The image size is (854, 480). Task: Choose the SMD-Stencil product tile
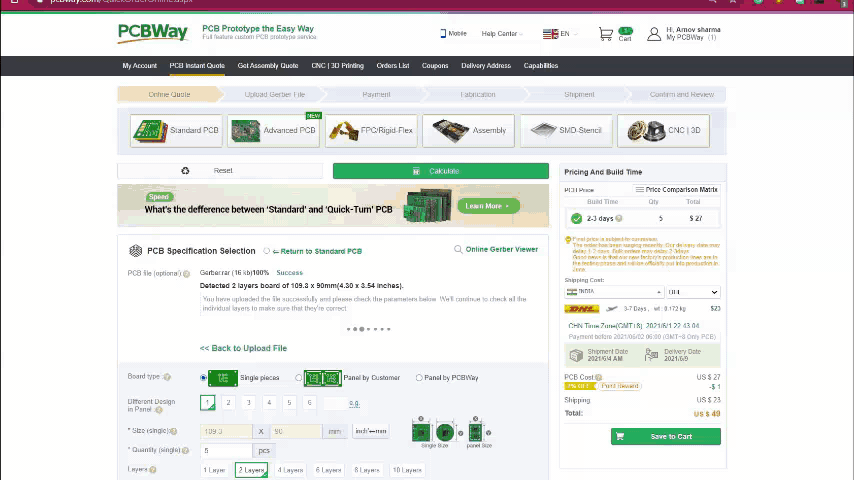565,130
